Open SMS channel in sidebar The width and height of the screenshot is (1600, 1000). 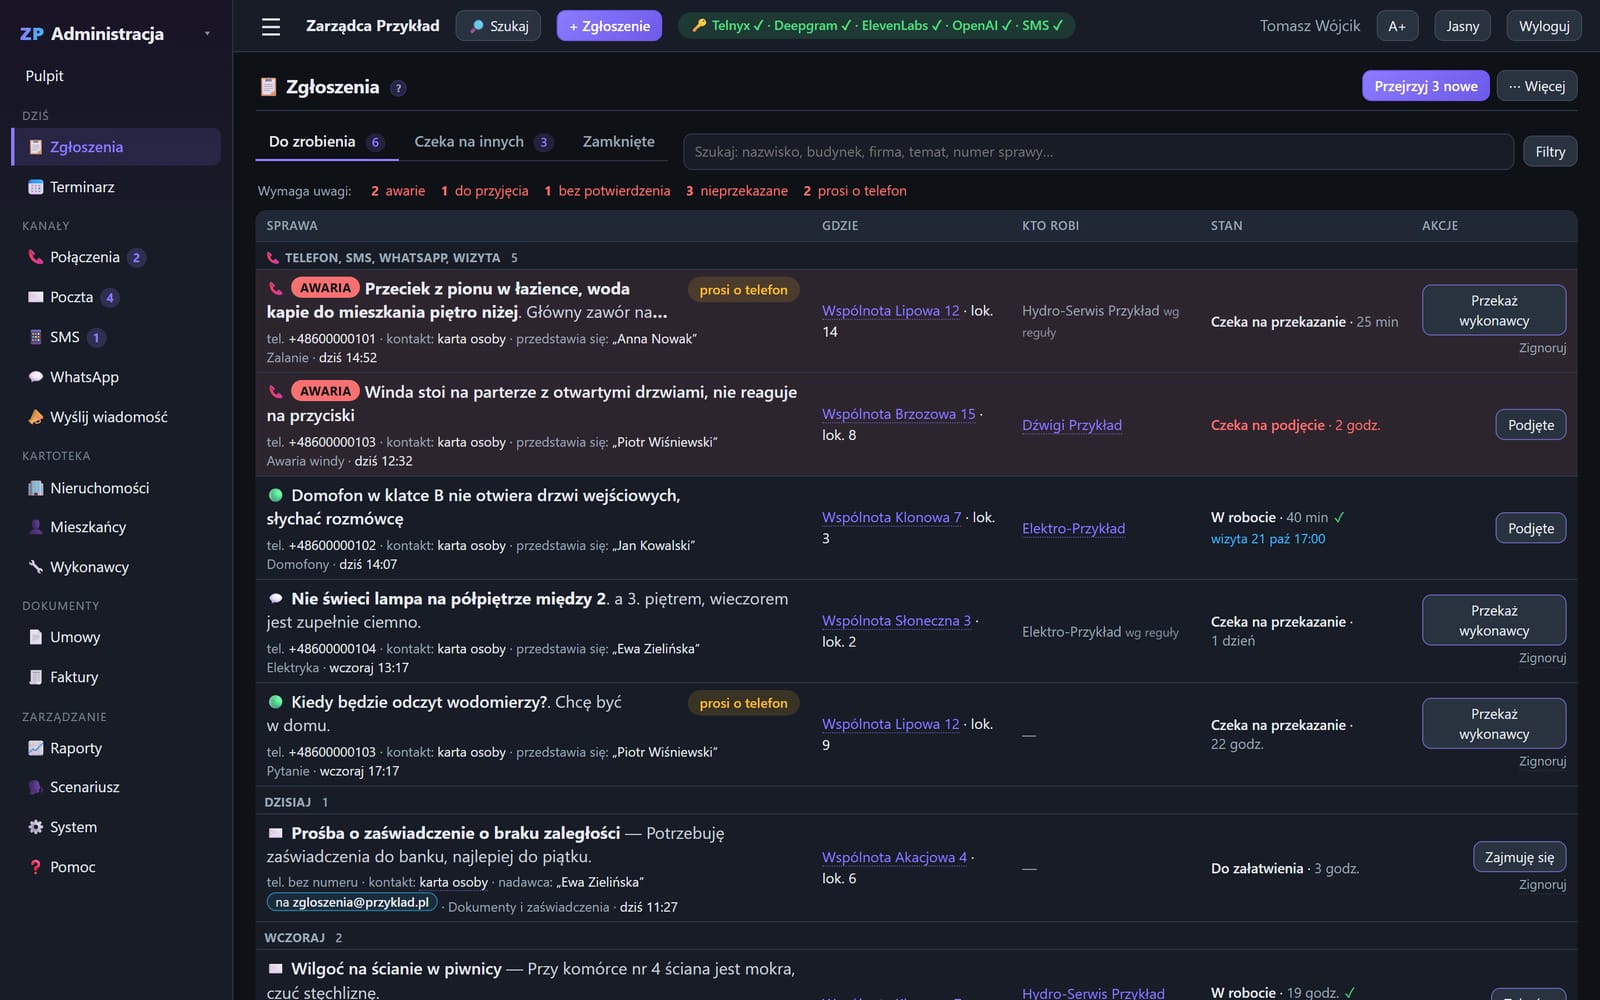[116, 337]
